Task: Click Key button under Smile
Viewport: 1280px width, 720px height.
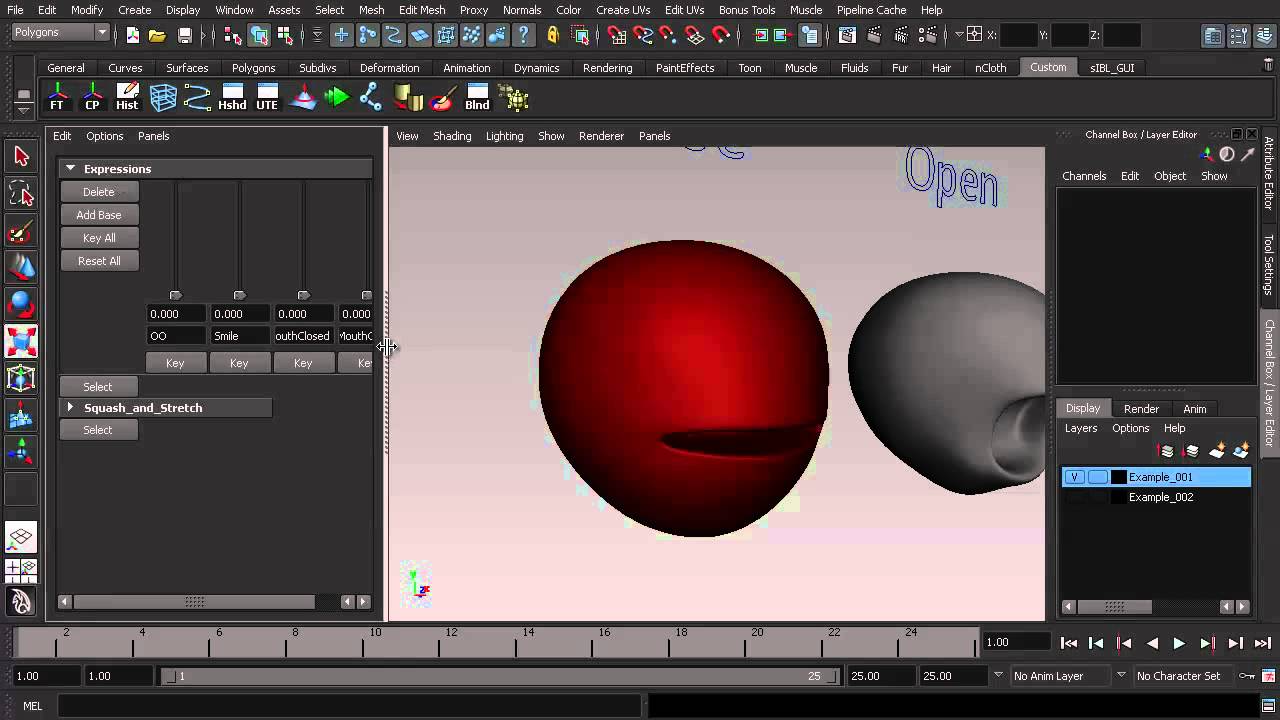Action: coord(239,363)
